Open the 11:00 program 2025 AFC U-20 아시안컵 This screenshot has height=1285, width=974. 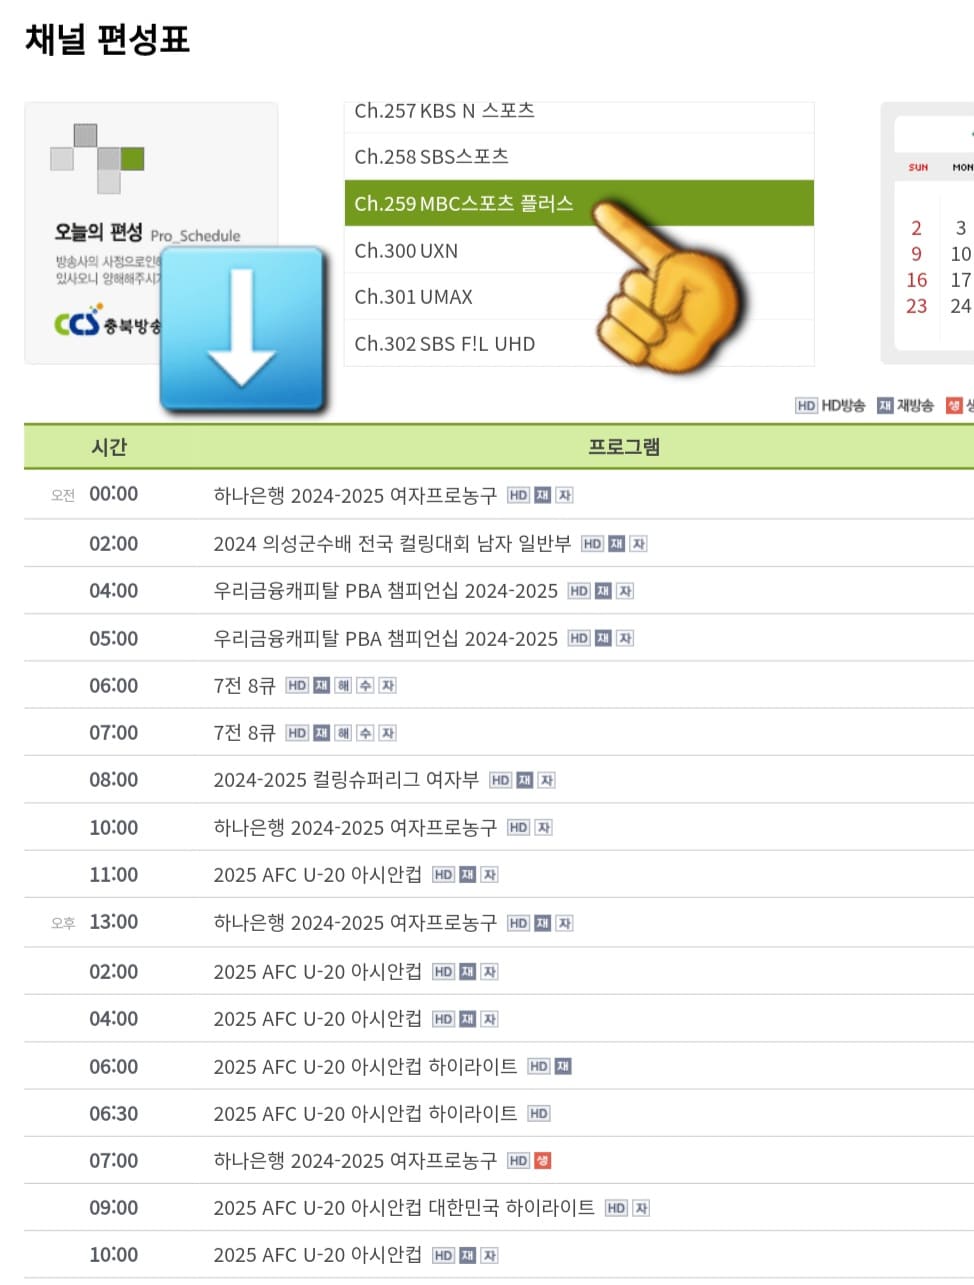[x=320, y=875]
